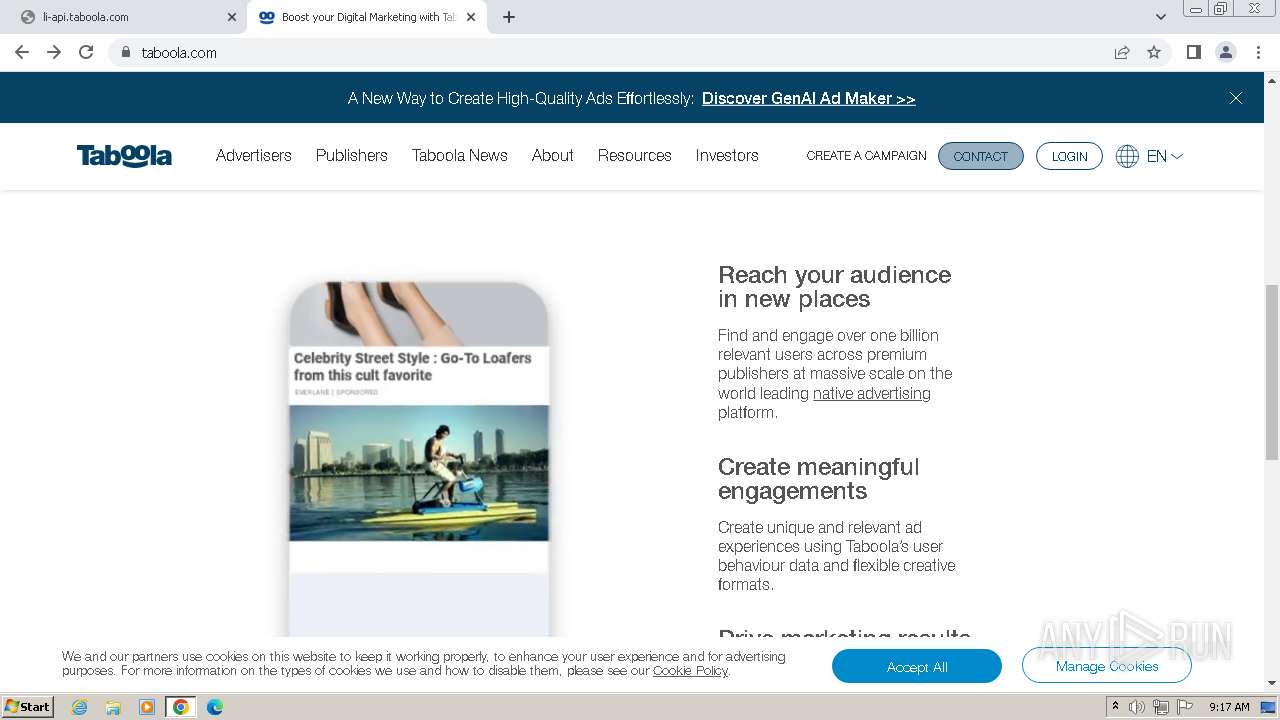
Task: Select the Boost your Digital Marketing tab
Action: [x=367, y=17]
